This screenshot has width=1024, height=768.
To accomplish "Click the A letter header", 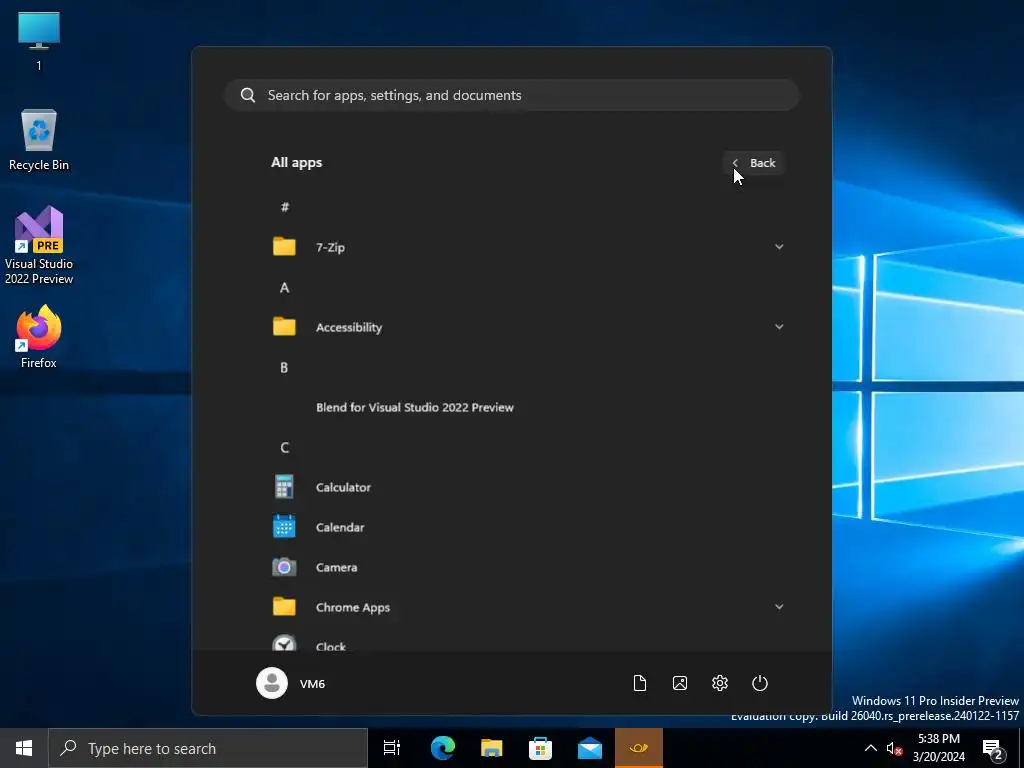I will (285, 287).
